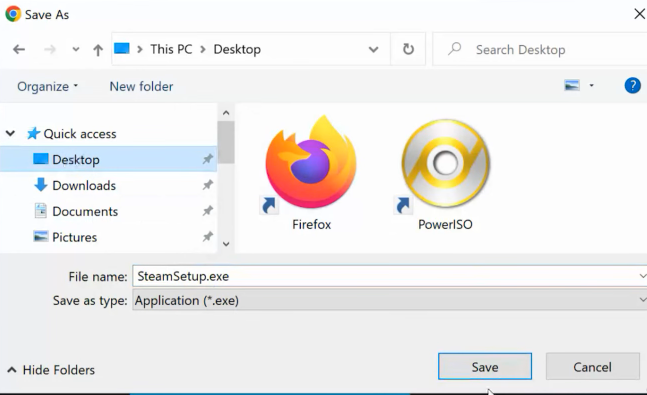Click the pin icon beside Documents
The image size is (647, 395).
(x=208, y=211)
